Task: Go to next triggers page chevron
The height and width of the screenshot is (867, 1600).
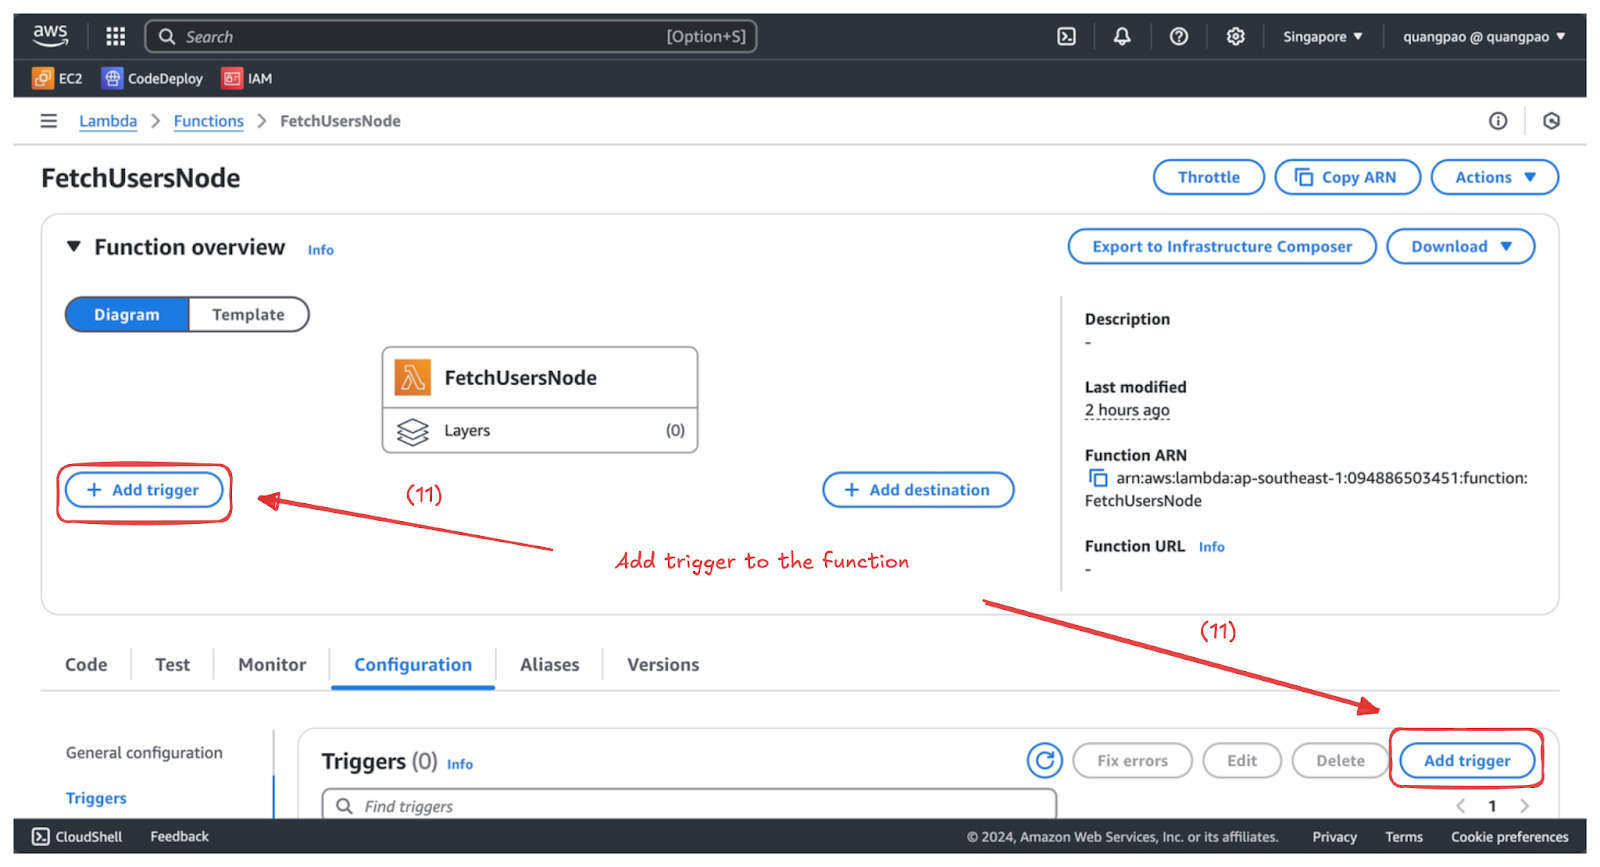Action: [x=1524, y=806]
